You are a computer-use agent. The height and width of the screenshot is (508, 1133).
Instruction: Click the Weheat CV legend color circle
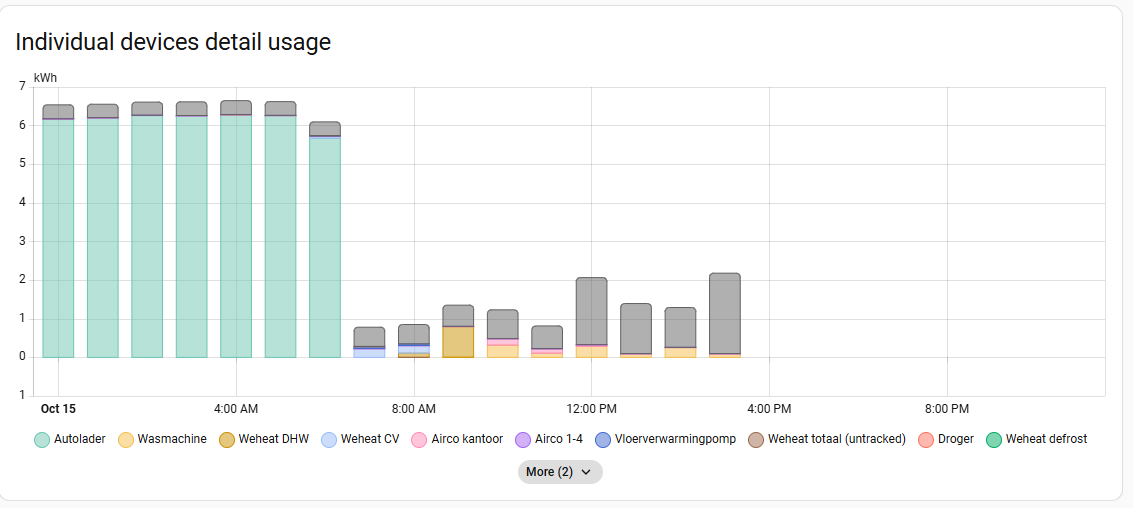tap(329, 439)
